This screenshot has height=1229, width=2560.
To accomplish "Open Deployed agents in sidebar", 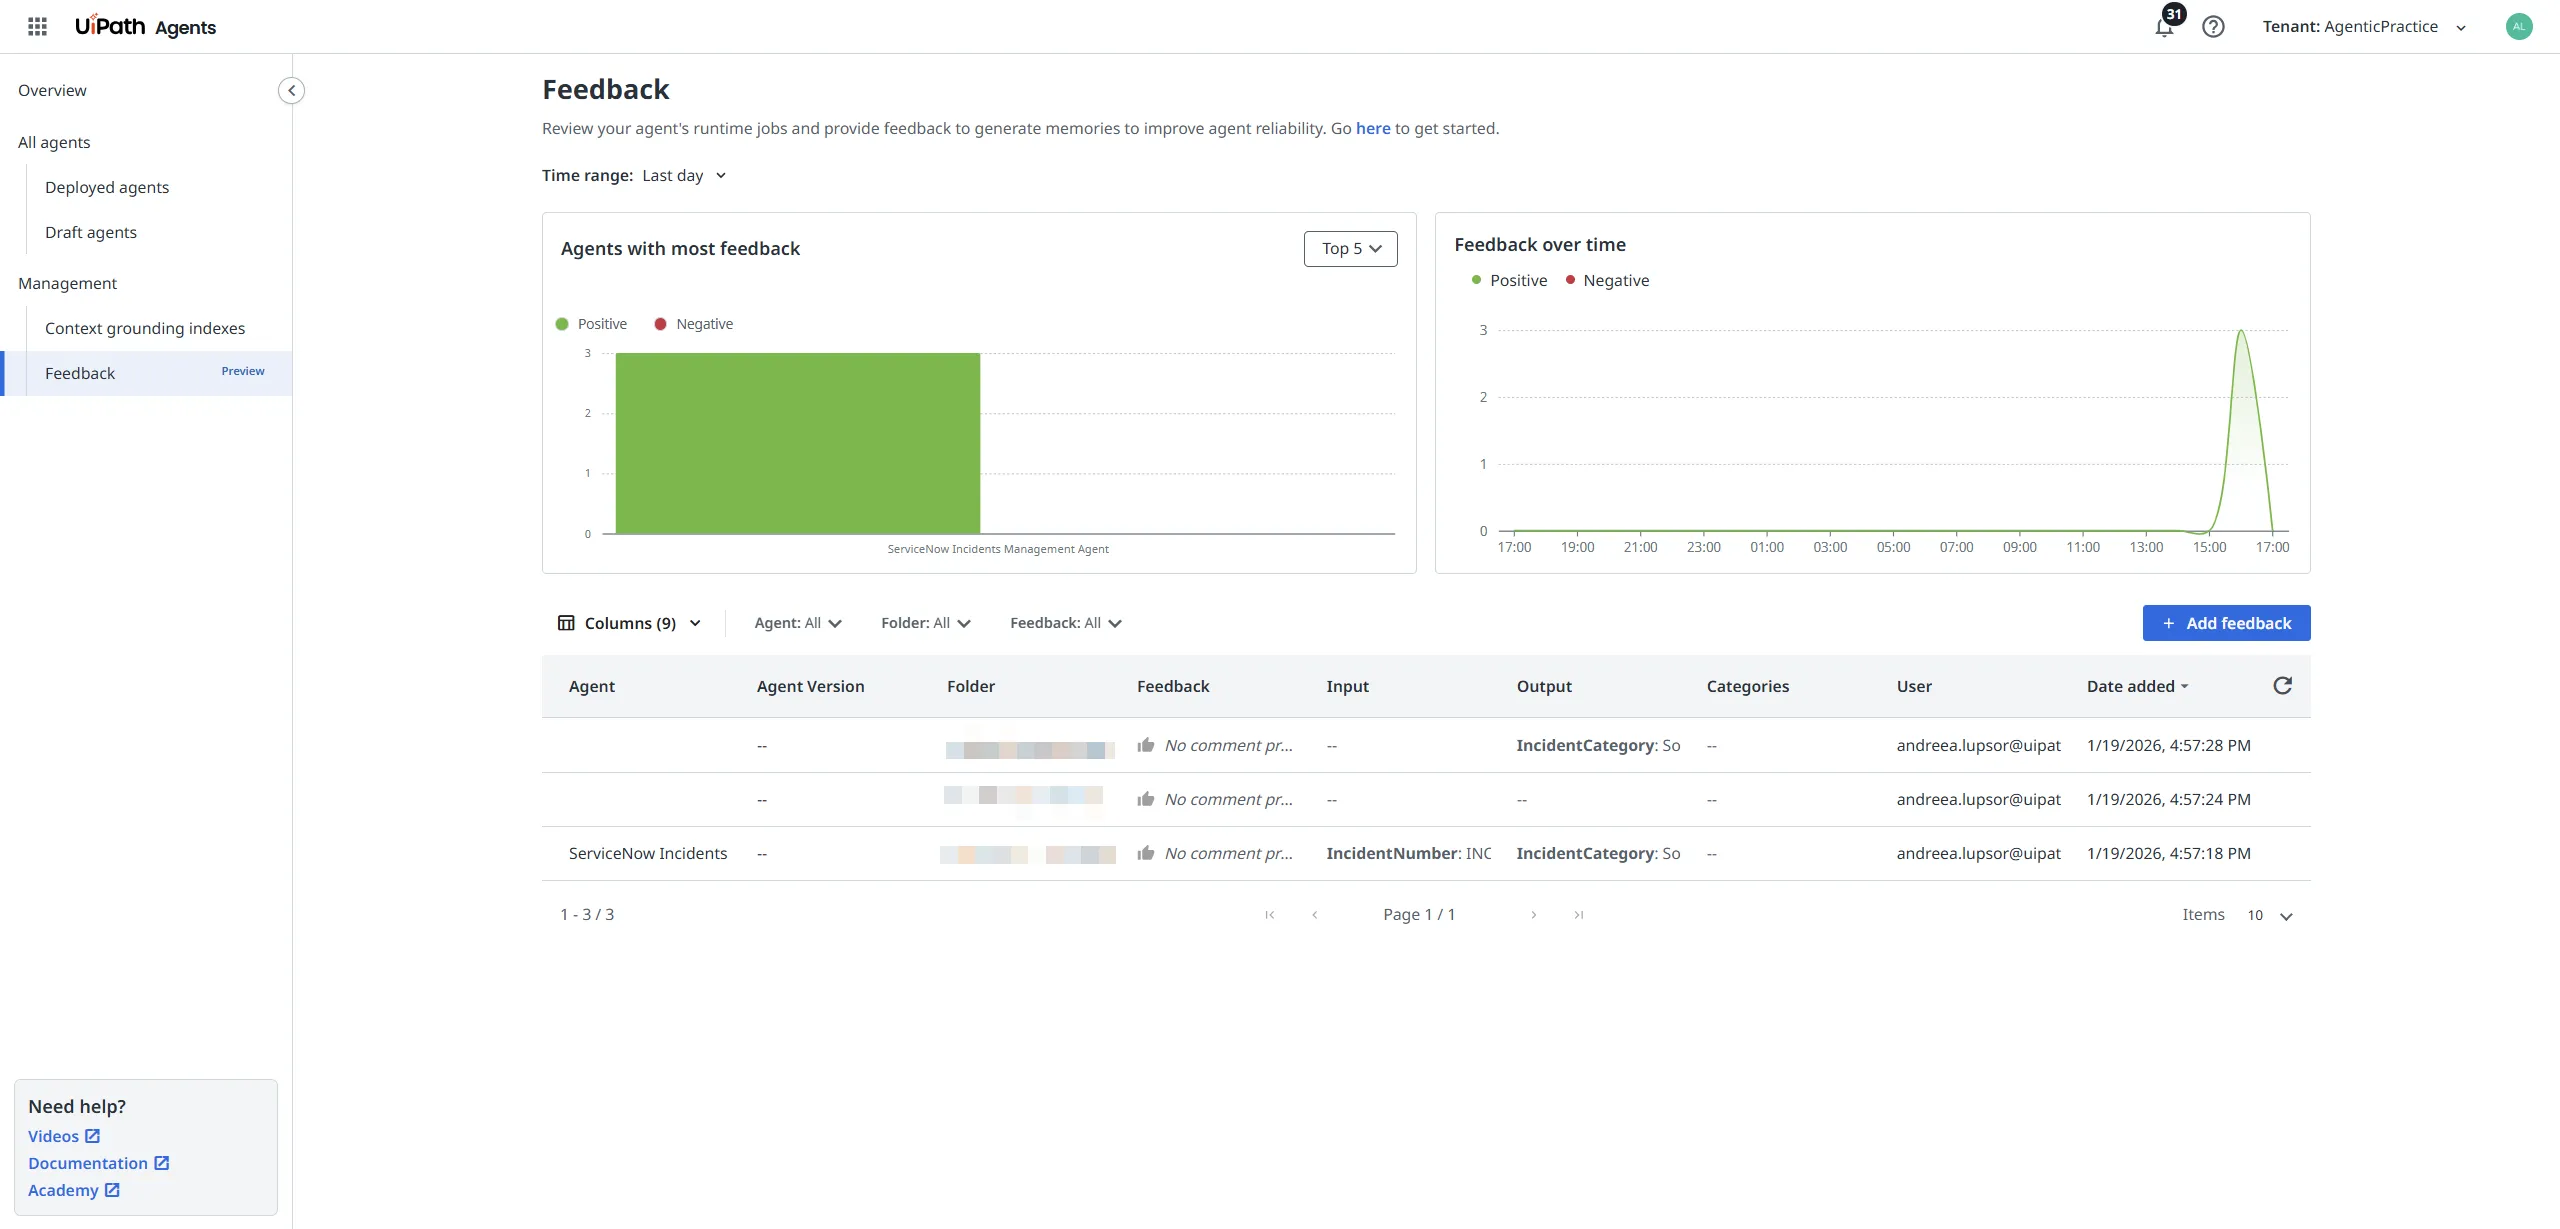I will pos(107,188).
